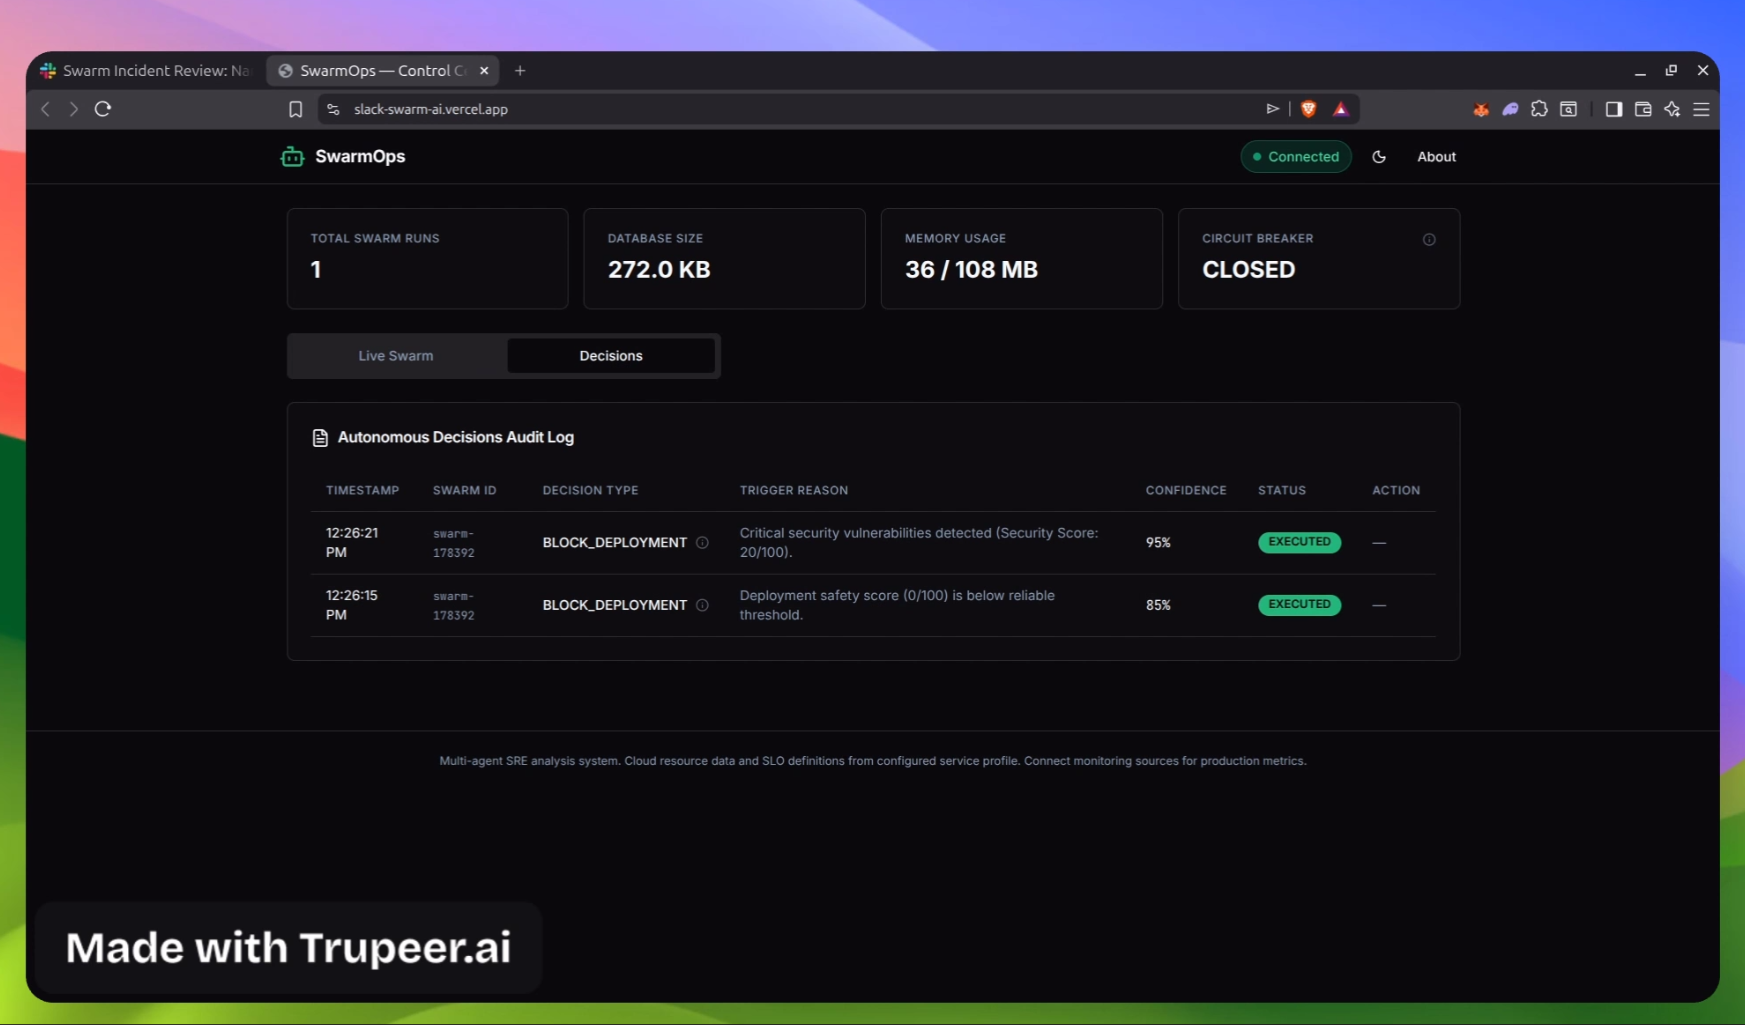
Task: Open the extensions puzzle piece menu
Action: (1539, 109)
